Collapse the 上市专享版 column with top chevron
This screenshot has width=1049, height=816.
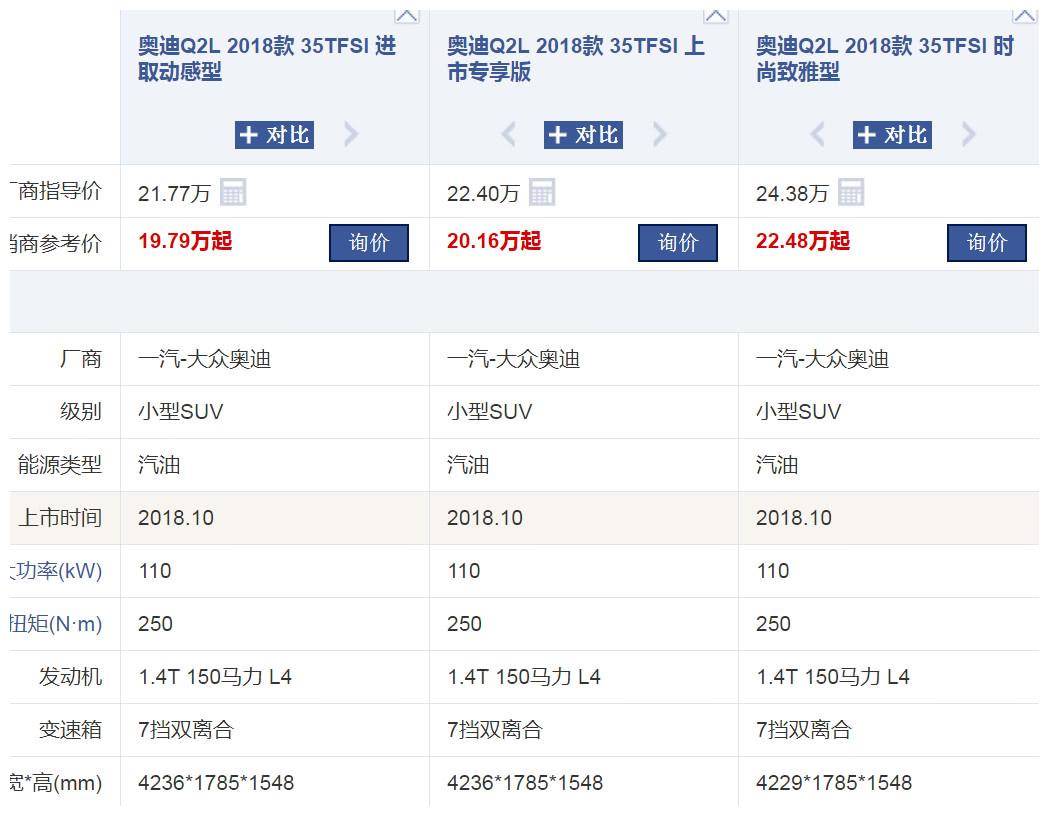coord(716,16)
